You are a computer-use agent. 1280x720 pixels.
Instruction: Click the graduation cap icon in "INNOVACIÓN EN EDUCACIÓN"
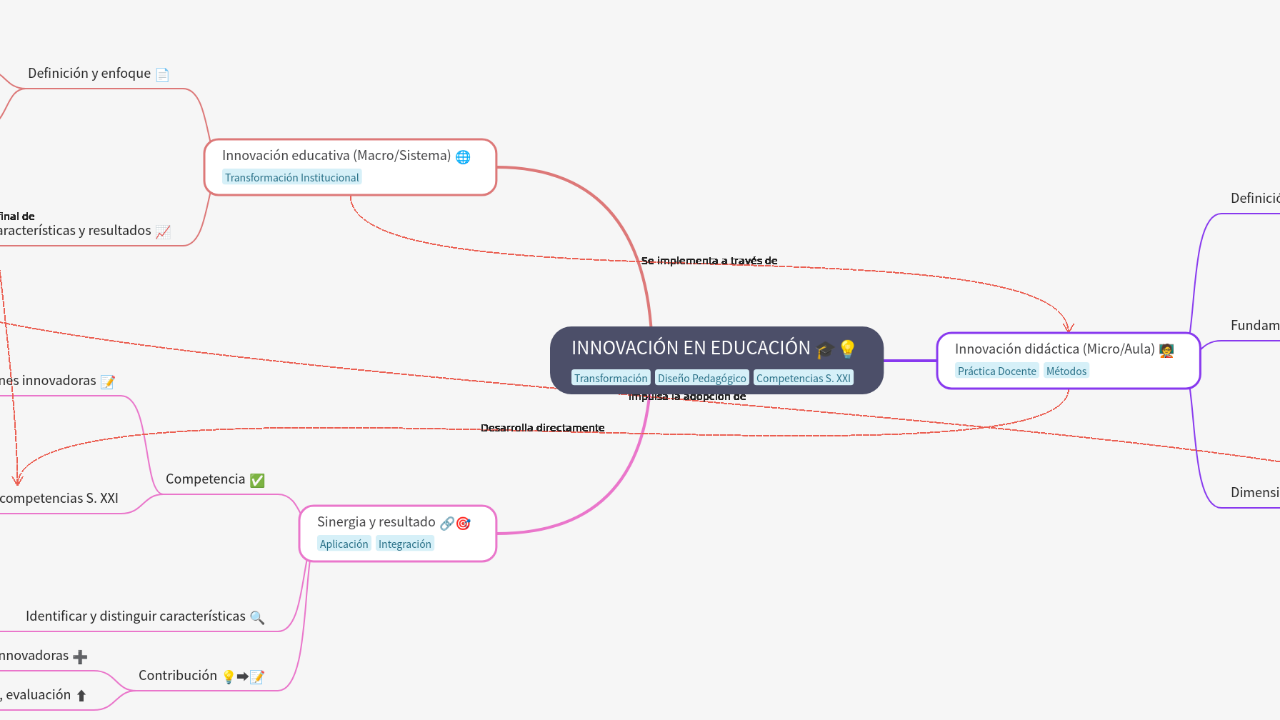pyautogui.click(x=823, y=349)
